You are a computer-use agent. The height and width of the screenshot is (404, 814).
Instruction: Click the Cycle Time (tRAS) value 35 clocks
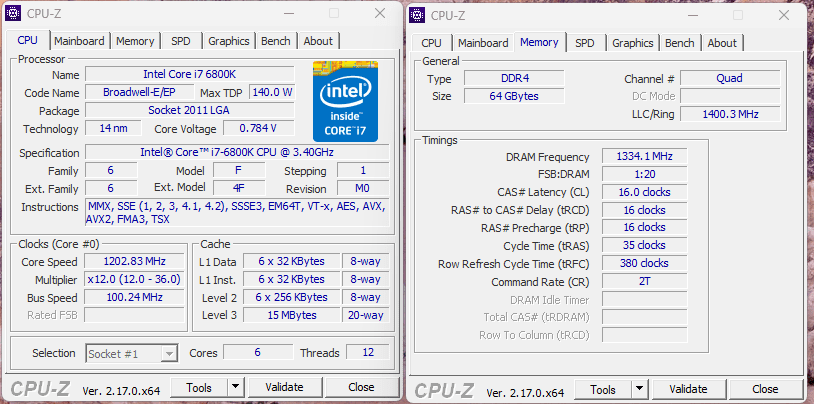[x=644, y=245]
